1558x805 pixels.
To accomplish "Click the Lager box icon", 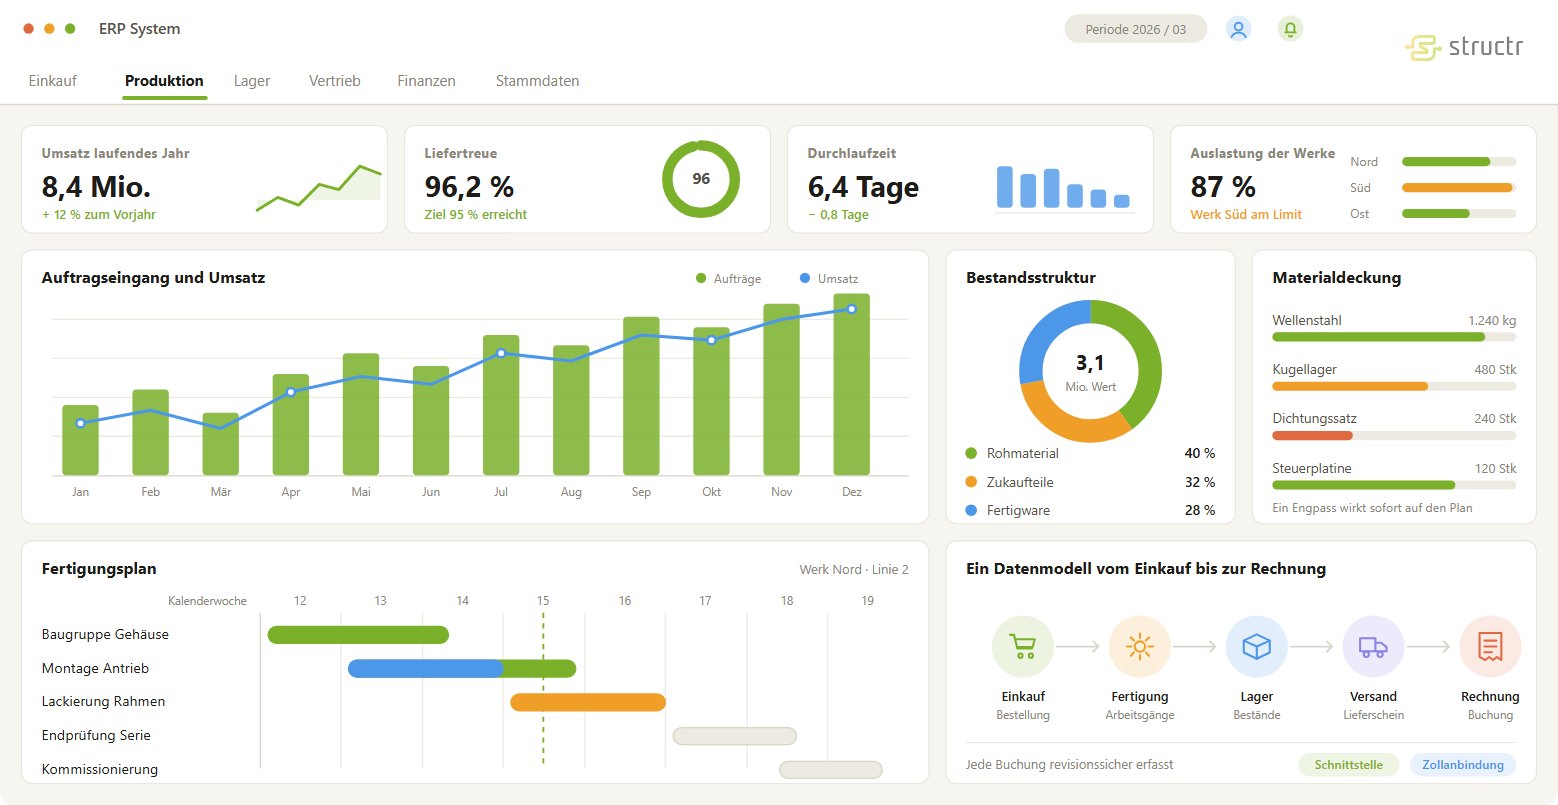I will click(x=1256, y=647).
